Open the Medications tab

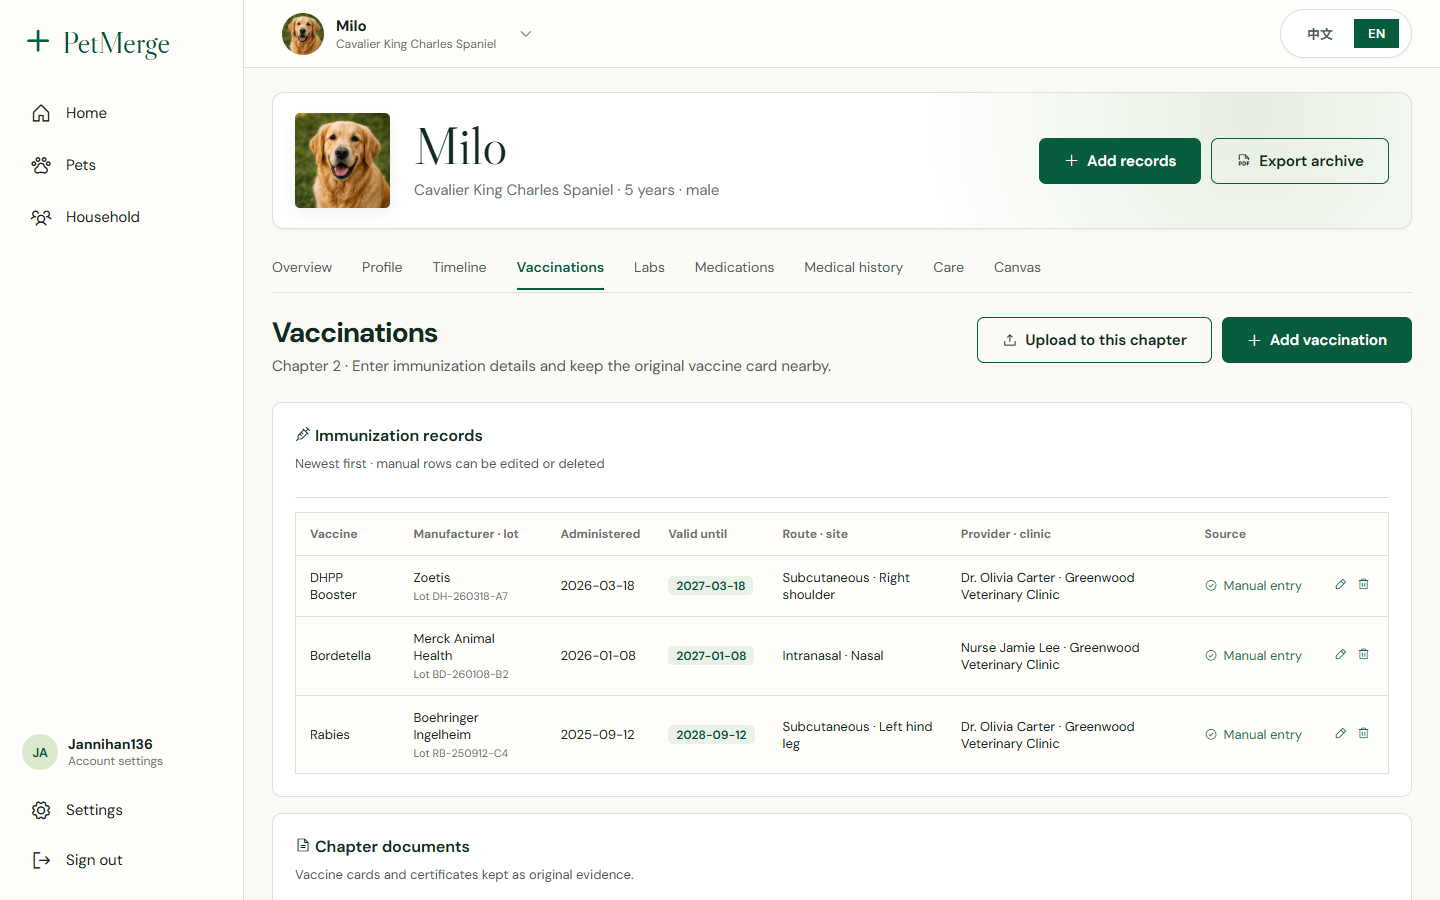pos(734,267)
